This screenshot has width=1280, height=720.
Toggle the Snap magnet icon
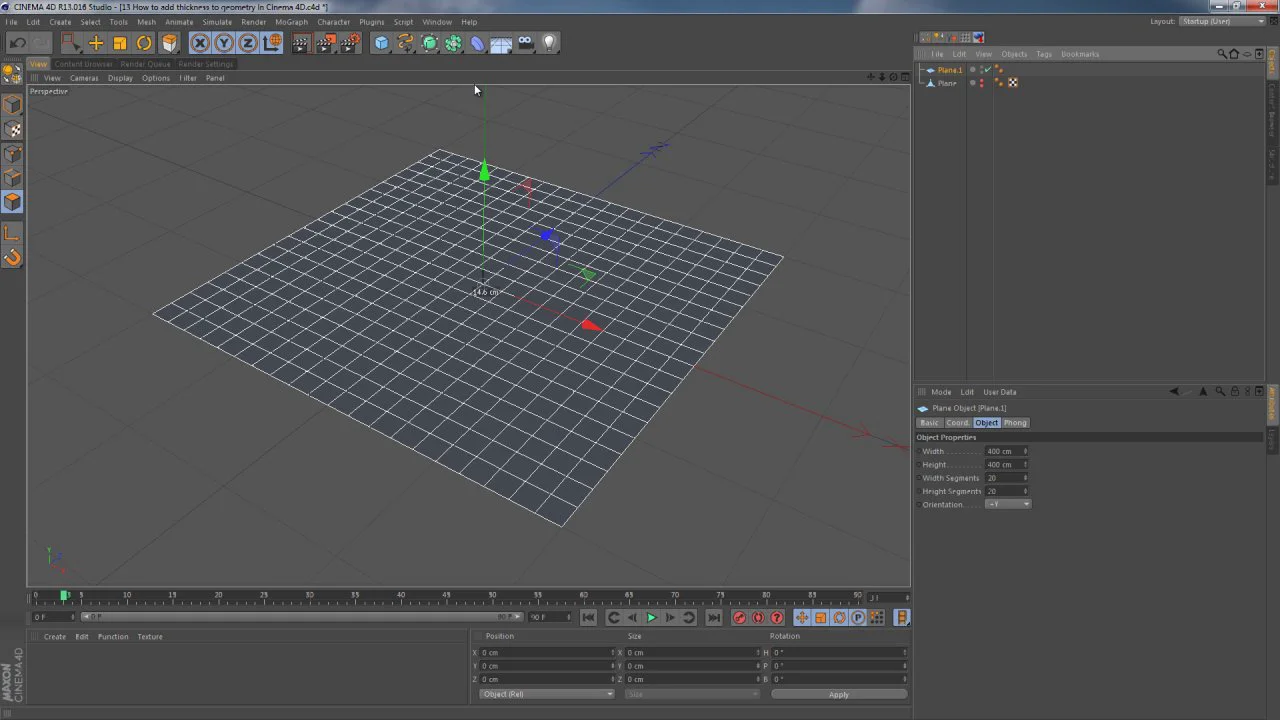click(x=13, y=257)
